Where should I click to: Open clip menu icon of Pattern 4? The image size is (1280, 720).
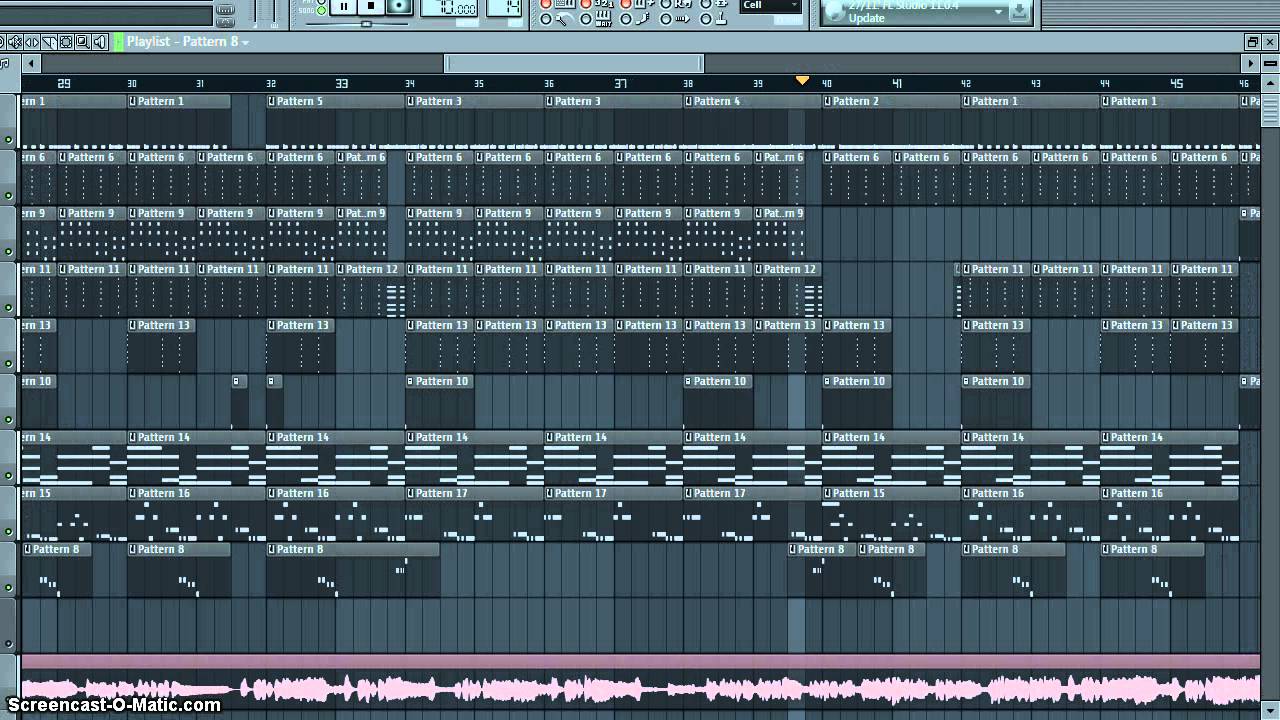(x=689, y=101)
